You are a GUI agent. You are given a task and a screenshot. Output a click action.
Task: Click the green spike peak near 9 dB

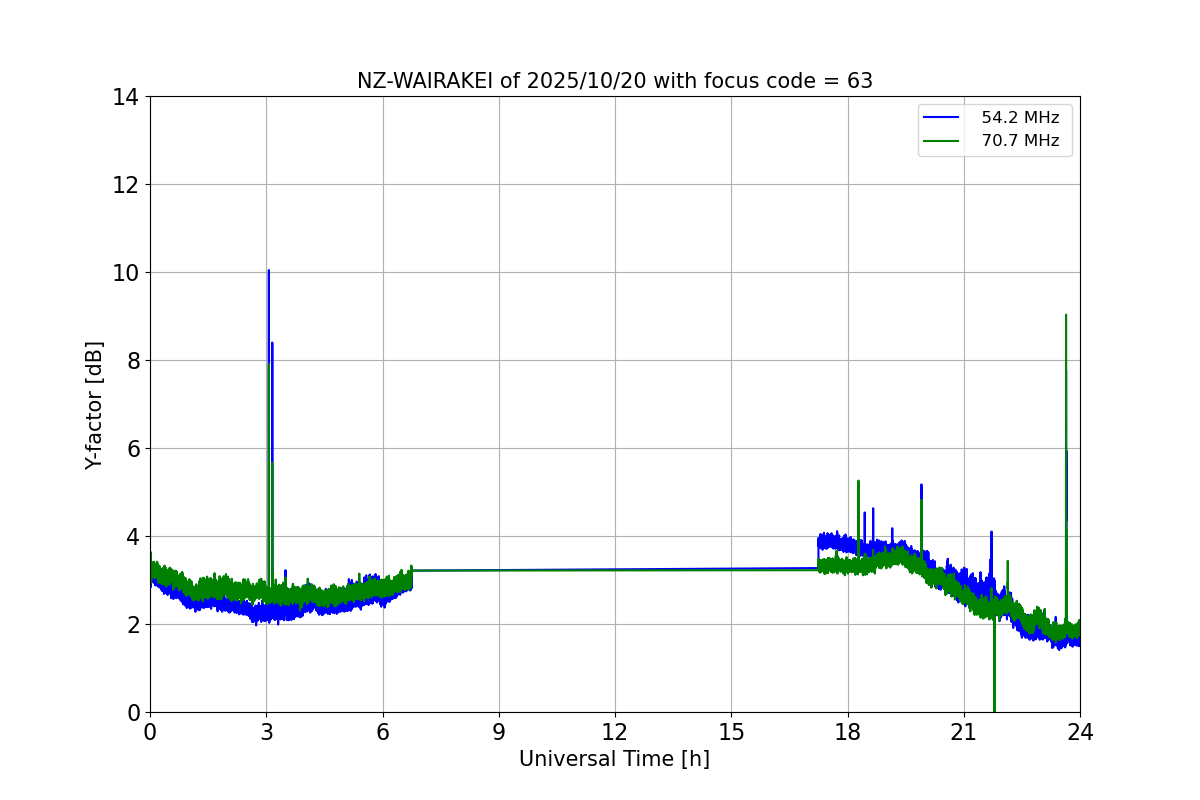(1066, 315)
